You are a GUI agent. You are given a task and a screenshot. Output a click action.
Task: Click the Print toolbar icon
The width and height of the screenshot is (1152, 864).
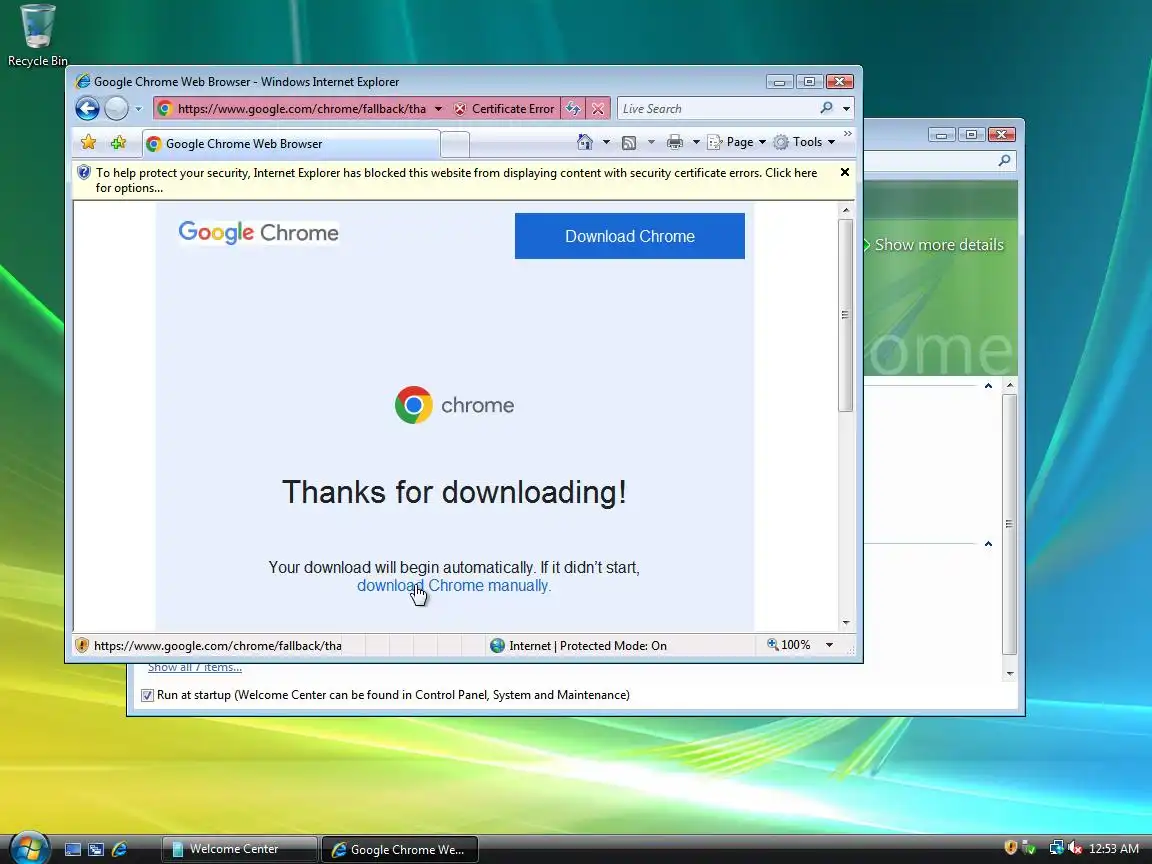click(674, 143)
